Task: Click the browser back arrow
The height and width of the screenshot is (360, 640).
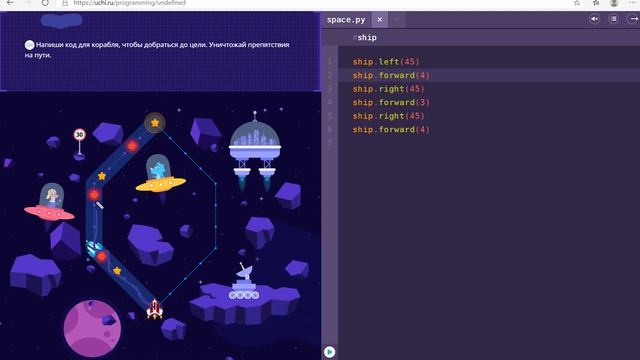Action: pos(10,3)
